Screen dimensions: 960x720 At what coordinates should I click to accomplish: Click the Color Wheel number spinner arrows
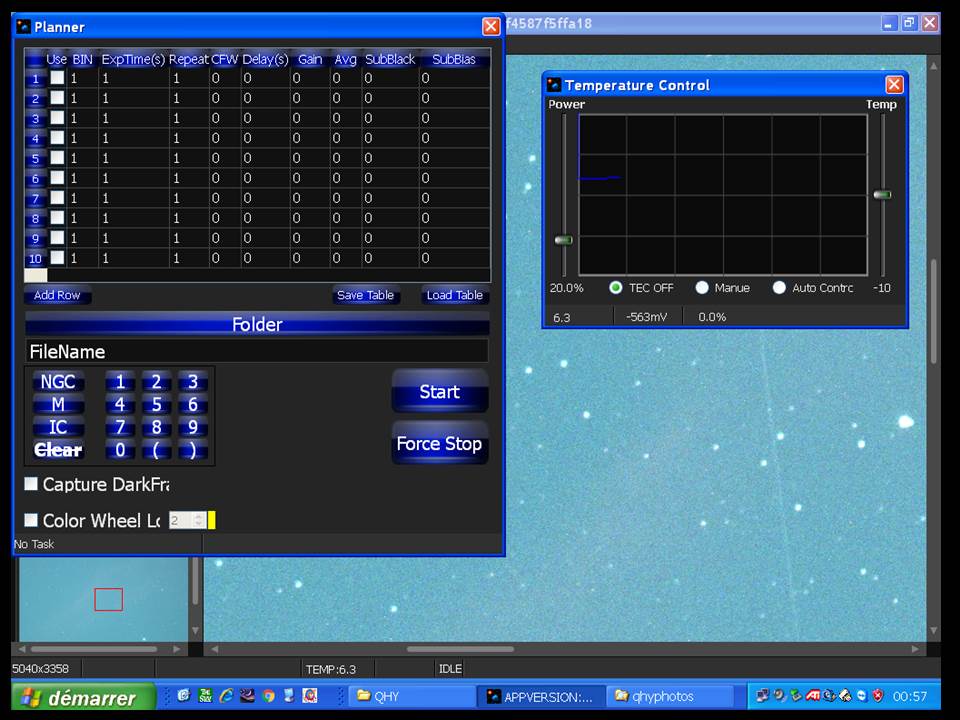pyautogui.click(x=199, y=520)
